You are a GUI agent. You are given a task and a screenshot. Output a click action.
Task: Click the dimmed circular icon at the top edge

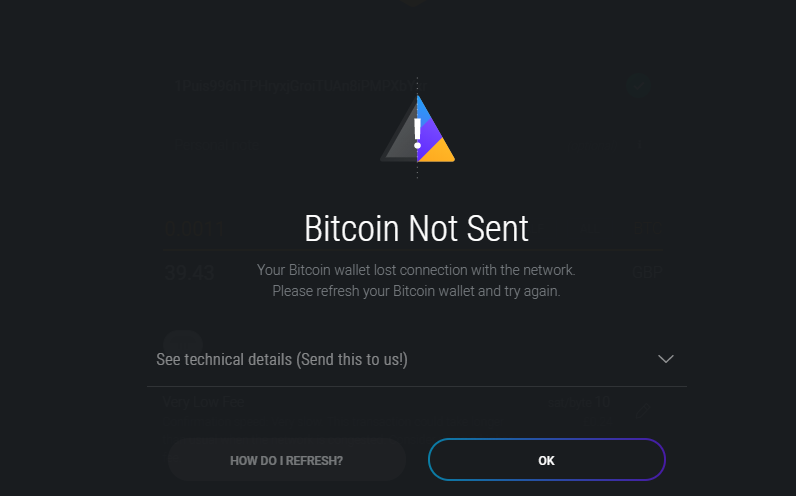pos(414,3)
